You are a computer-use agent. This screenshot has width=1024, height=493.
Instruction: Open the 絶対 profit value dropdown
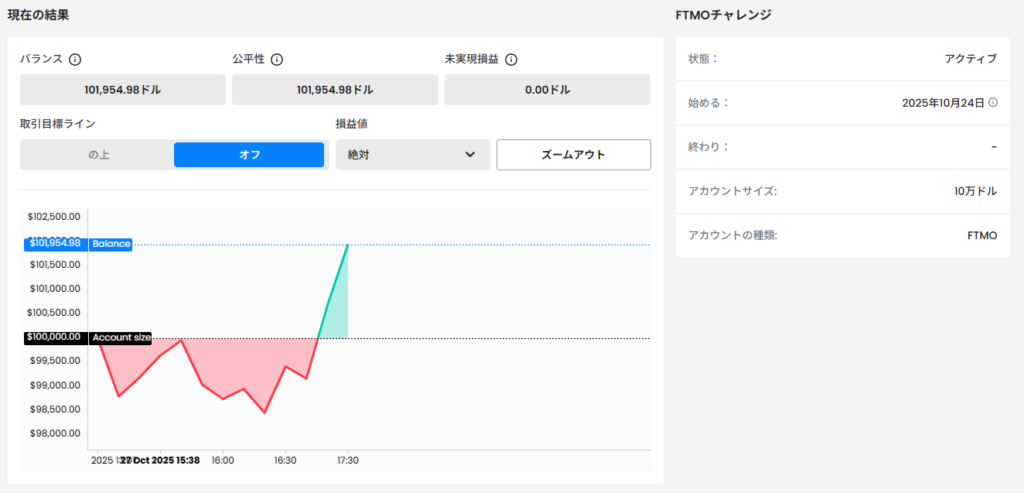pyautogui.click(x=412, y=155)
